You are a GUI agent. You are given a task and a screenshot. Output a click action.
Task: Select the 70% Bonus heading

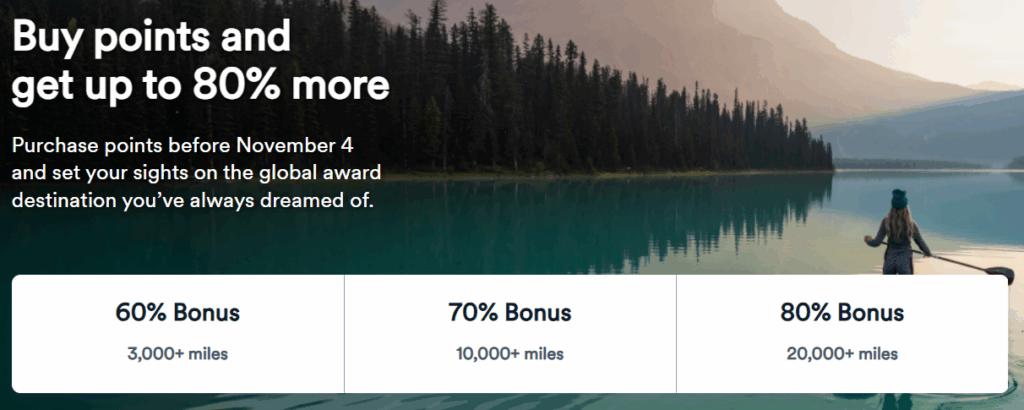point(510,313)
